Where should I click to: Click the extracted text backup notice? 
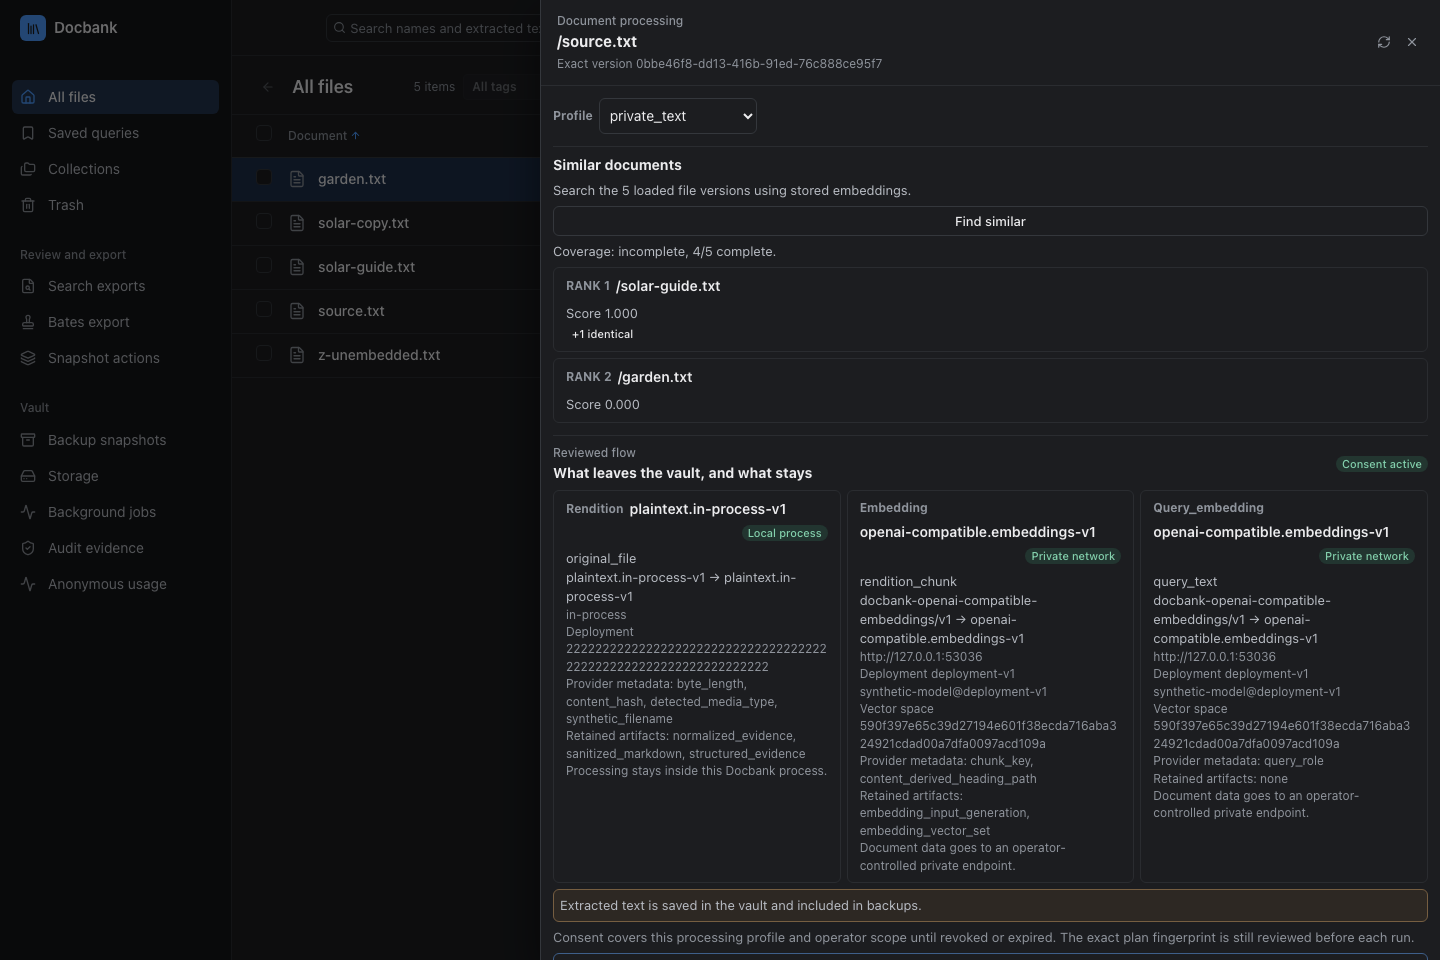pyautogui.click(x=990, y=905)
